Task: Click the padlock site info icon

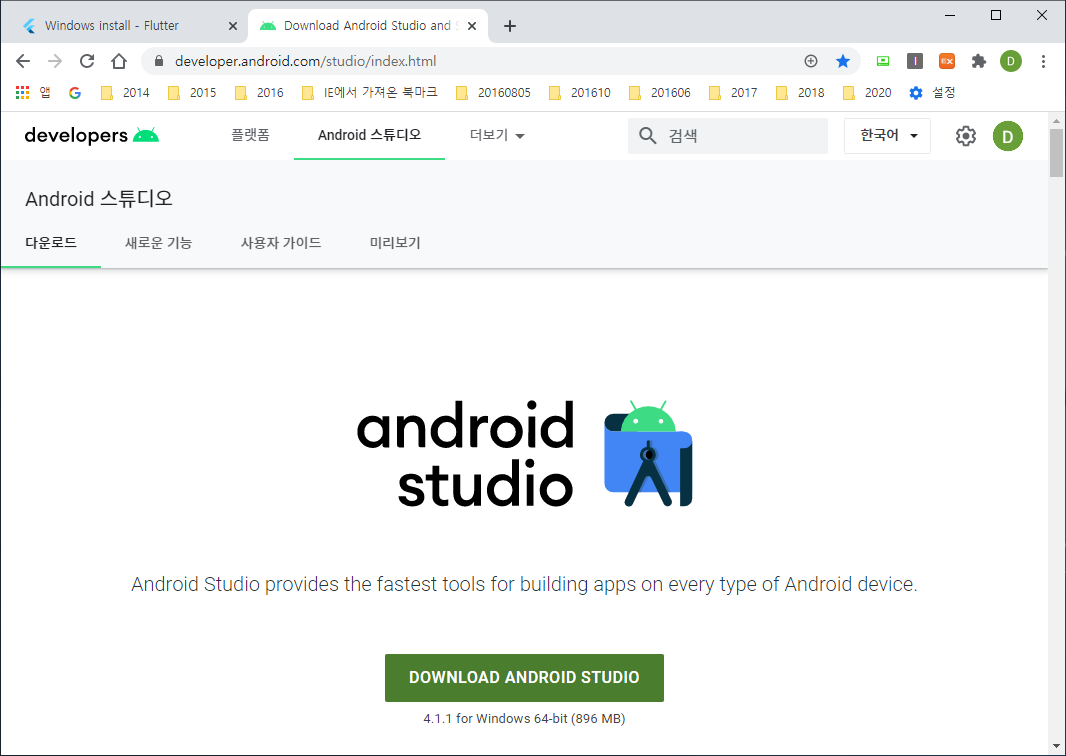Action: tap(159, 61)
